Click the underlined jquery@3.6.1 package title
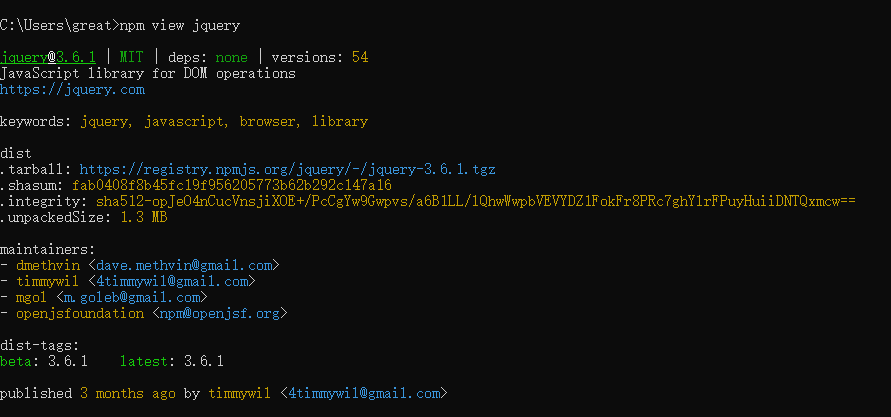 (x=48, y=57)
